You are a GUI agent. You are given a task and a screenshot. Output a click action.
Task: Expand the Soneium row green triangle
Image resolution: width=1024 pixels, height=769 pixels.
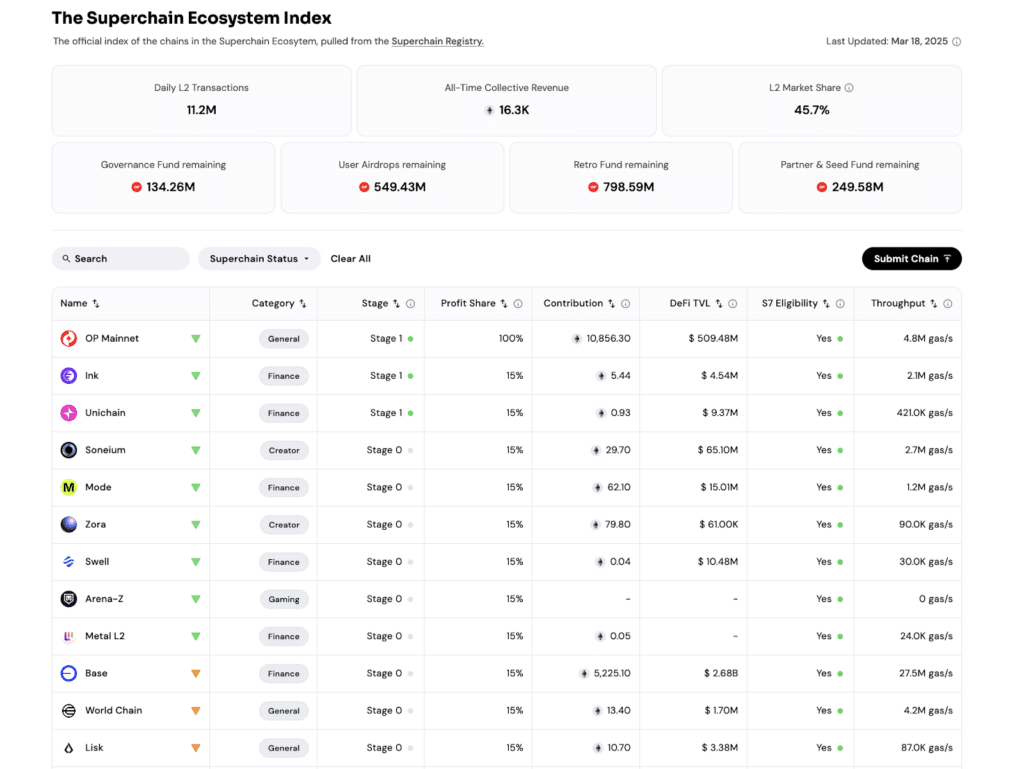(x=195, y=450)
